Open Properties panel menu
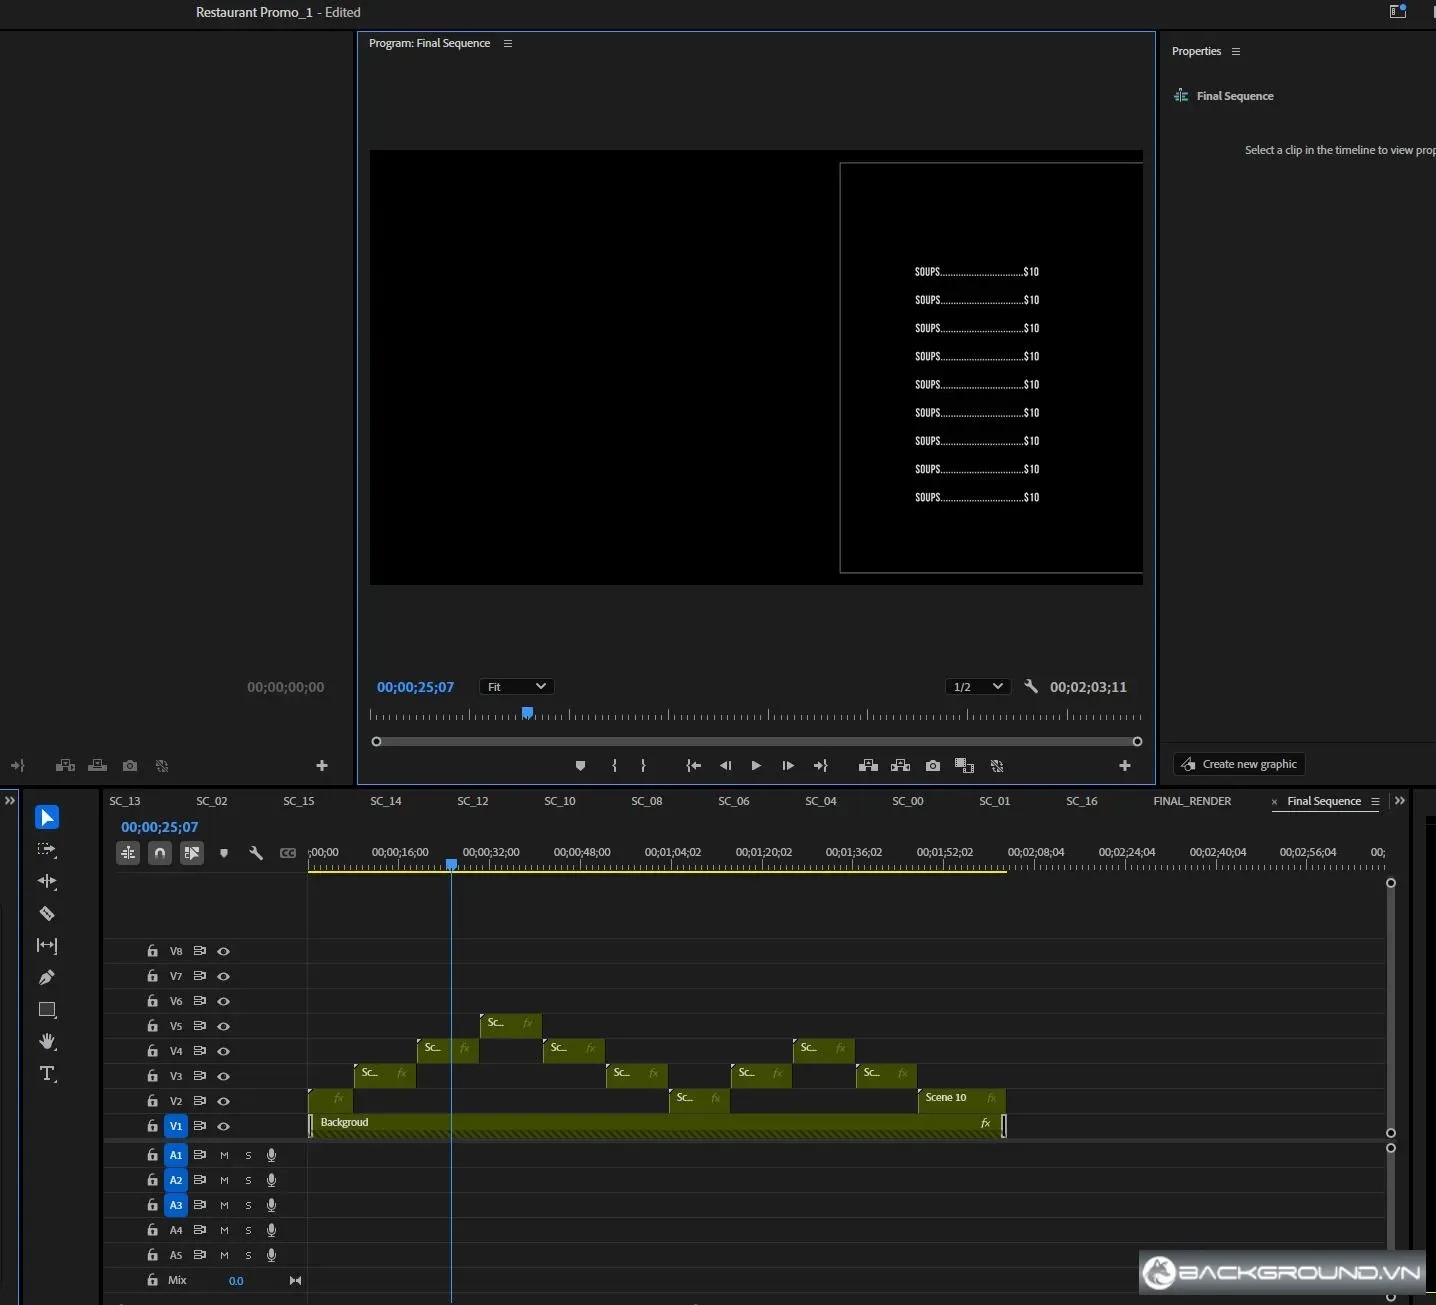Screen dimensions: 1436x1305 1236,51
